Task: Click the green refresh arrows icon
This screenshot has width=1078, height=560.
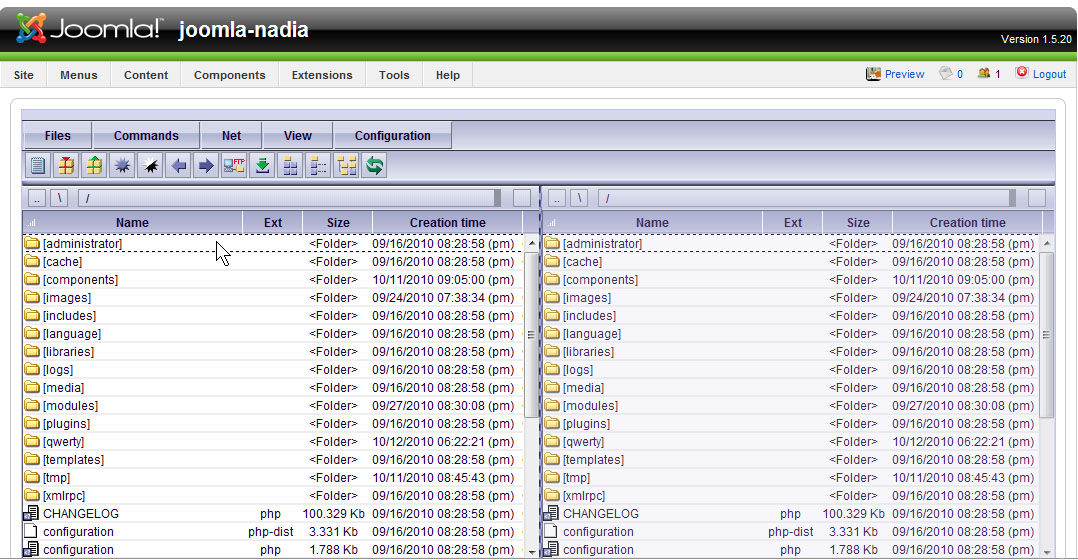Action: (375, 166)
